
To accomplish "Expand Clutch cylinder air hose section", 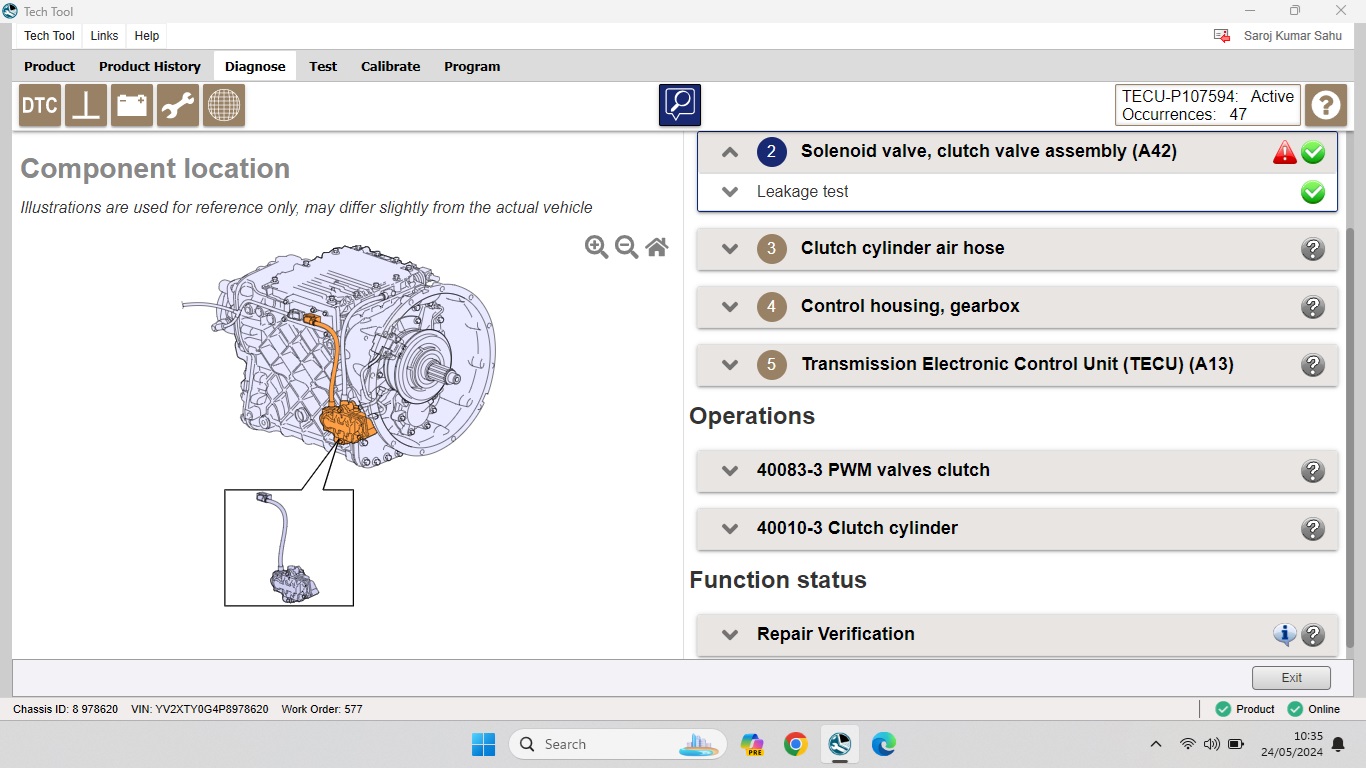I will (x=730, y=249).
